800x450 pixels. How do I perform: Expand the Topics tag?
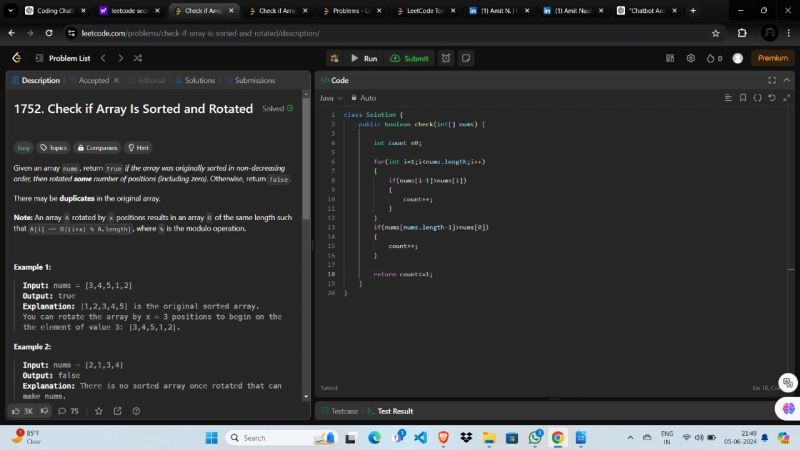54,147
